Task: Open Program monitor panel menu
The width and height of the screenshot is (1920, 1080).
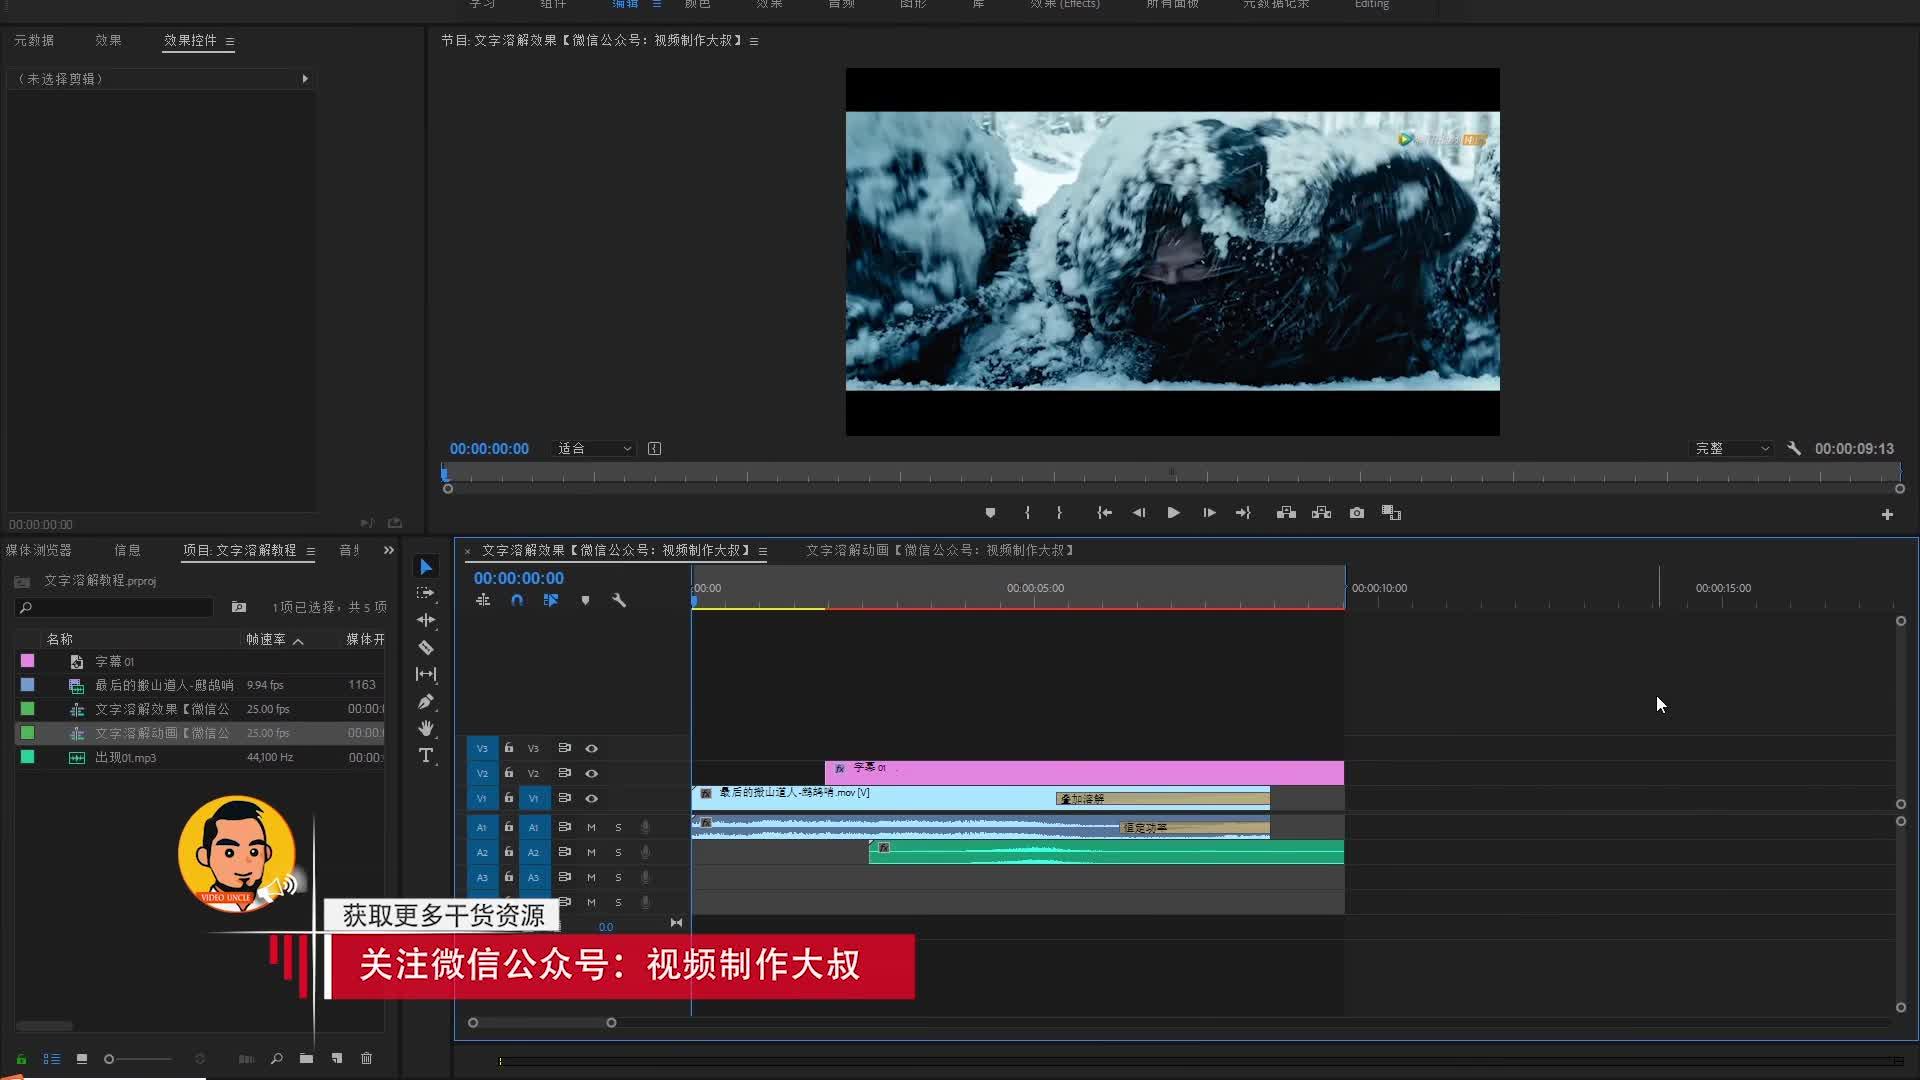Action: [754, 41]
